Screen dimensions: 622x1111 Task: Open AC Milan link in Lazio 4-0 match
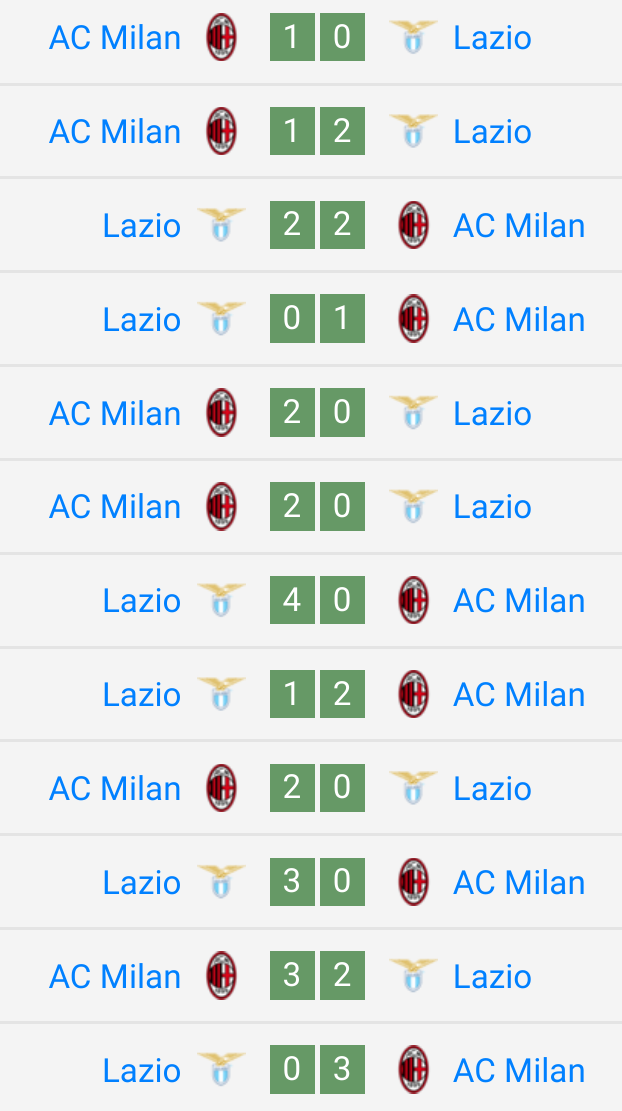click(519, 601)
